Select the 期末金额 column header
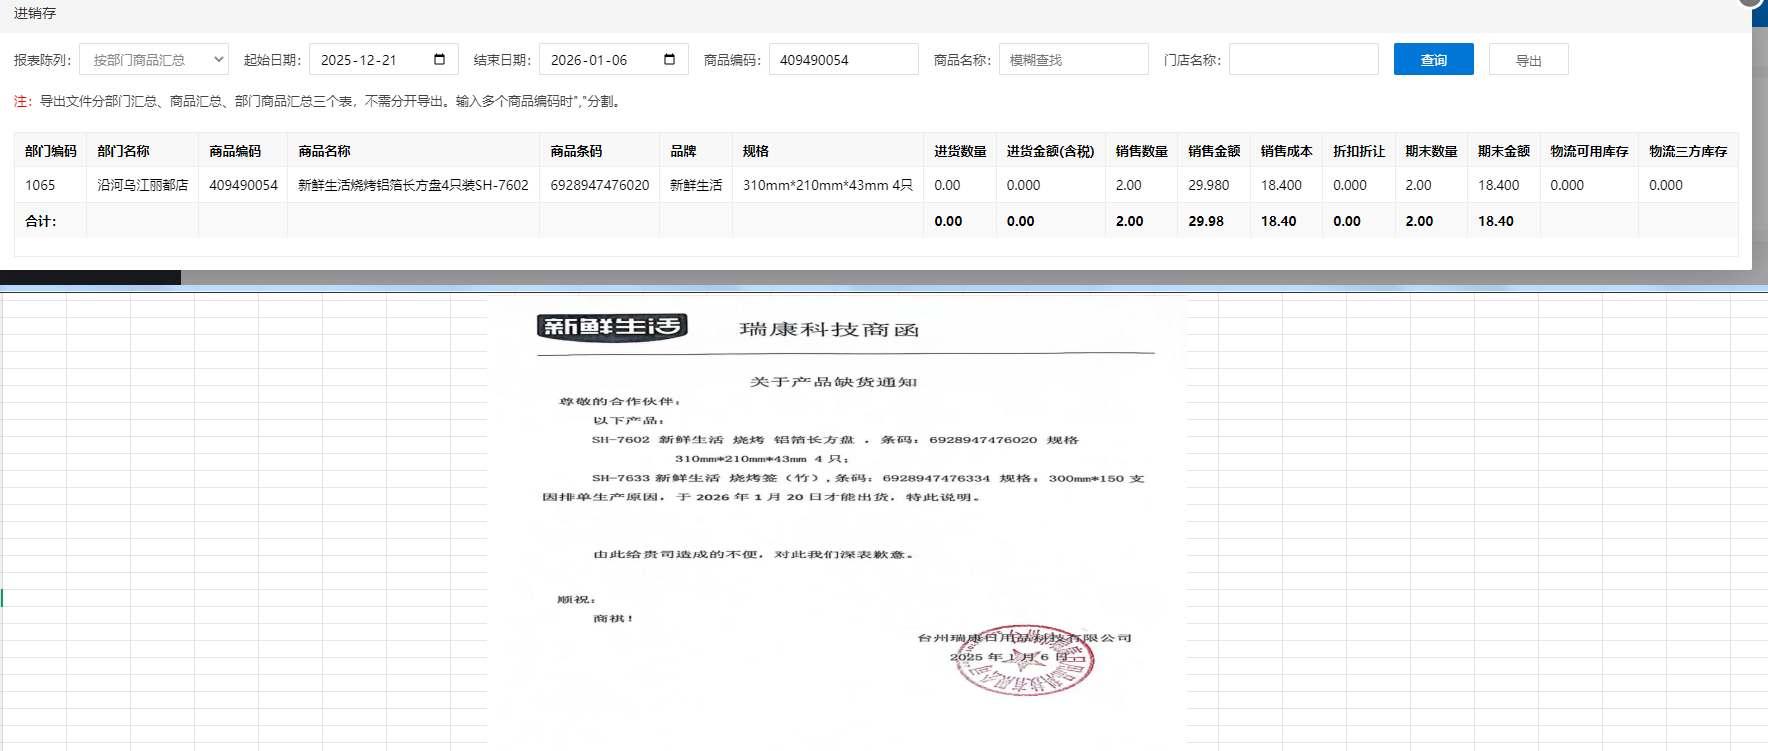Screen dimensions: 1768x751 [1503, 151]
